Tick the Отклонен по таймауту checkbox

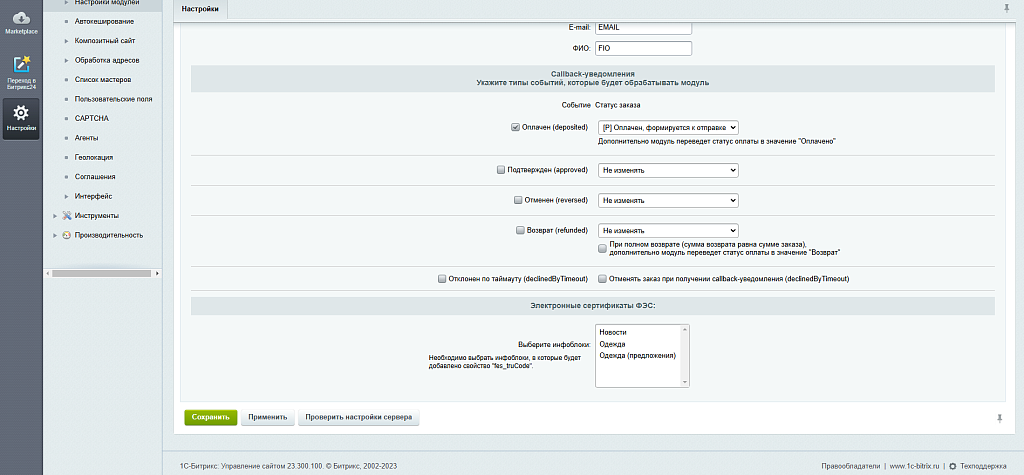(443, 279)
